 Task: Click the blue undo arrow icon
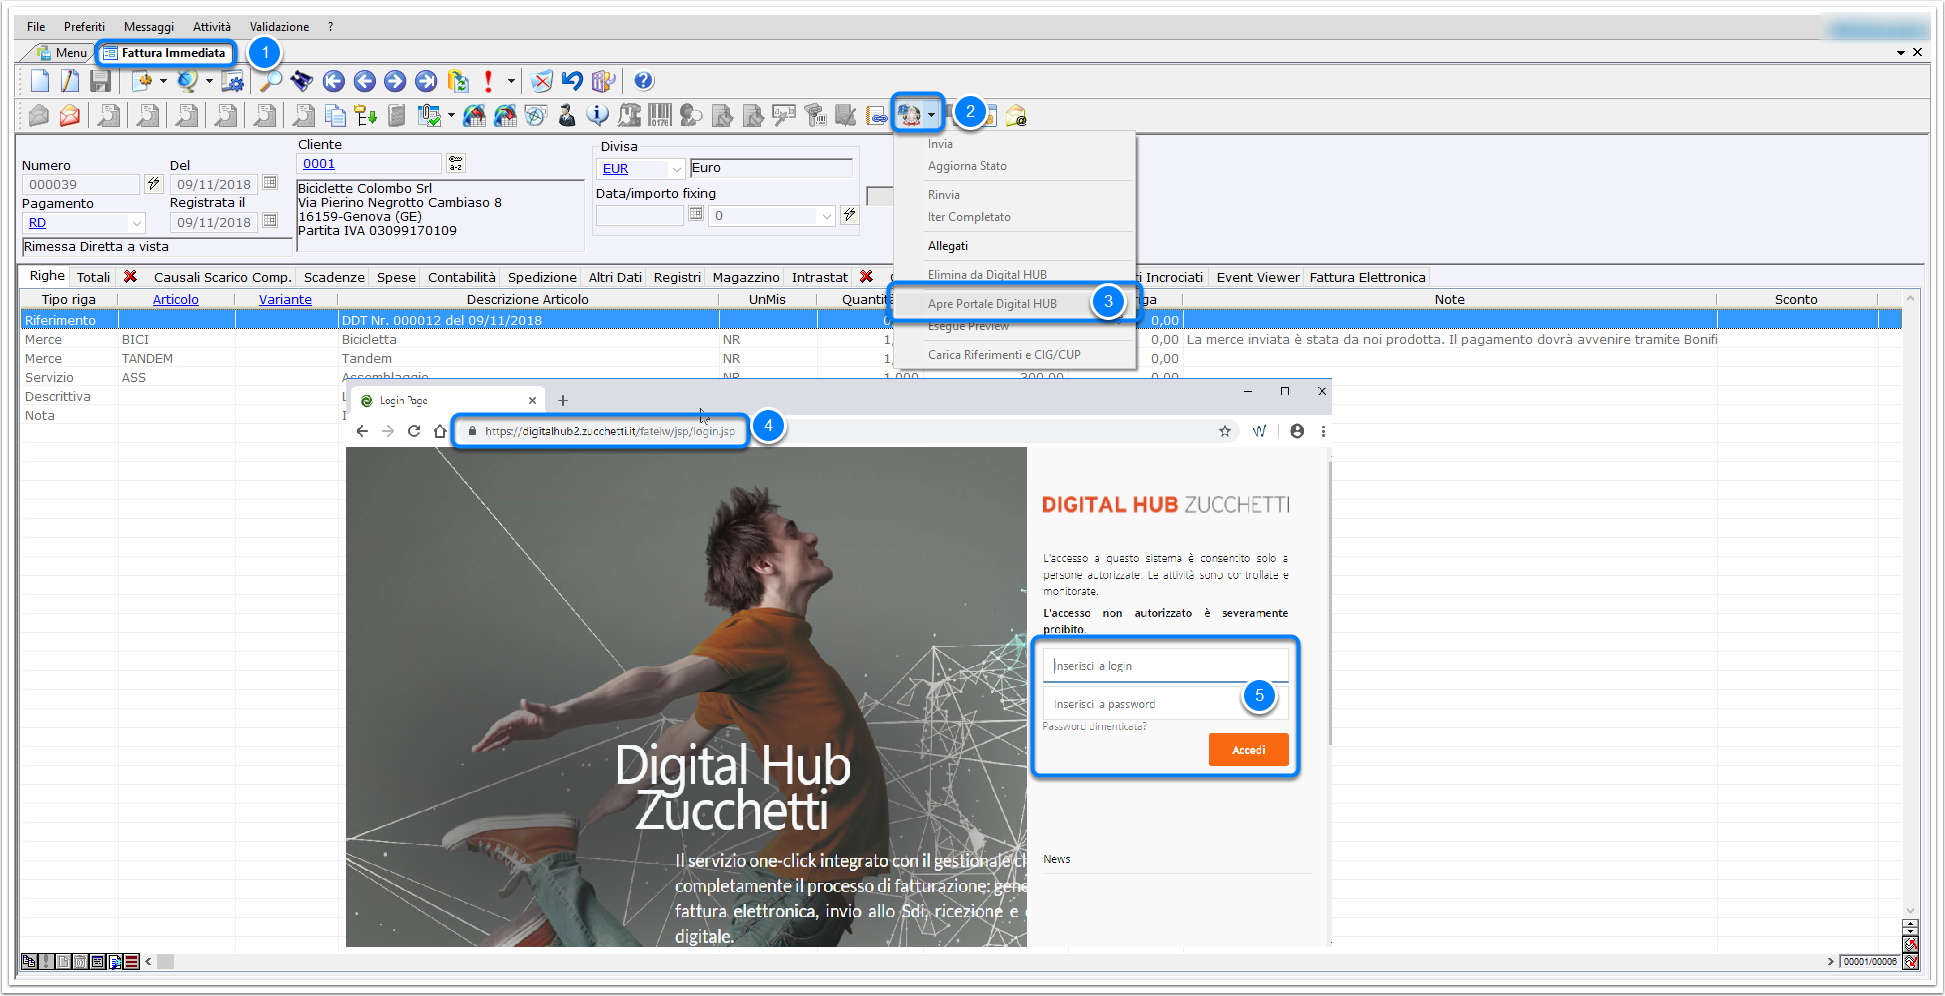(x=572, y=81)
